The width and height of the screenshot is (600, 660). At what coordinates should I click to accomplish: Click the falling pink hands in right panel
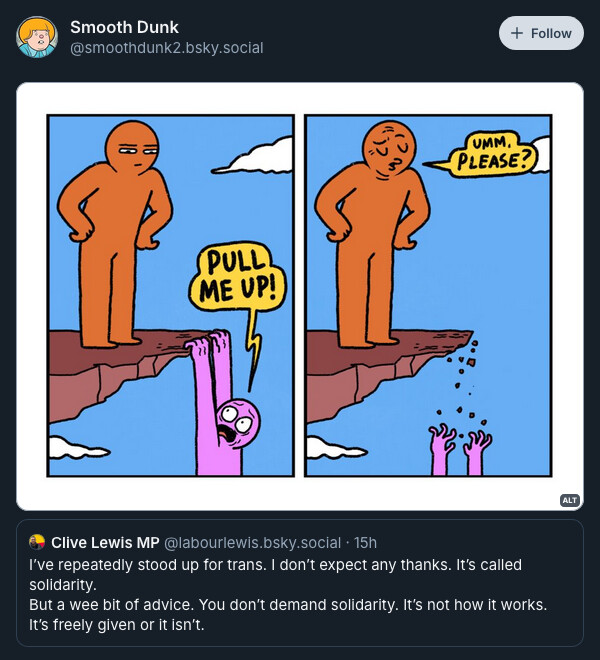click(x=460, y=450)
